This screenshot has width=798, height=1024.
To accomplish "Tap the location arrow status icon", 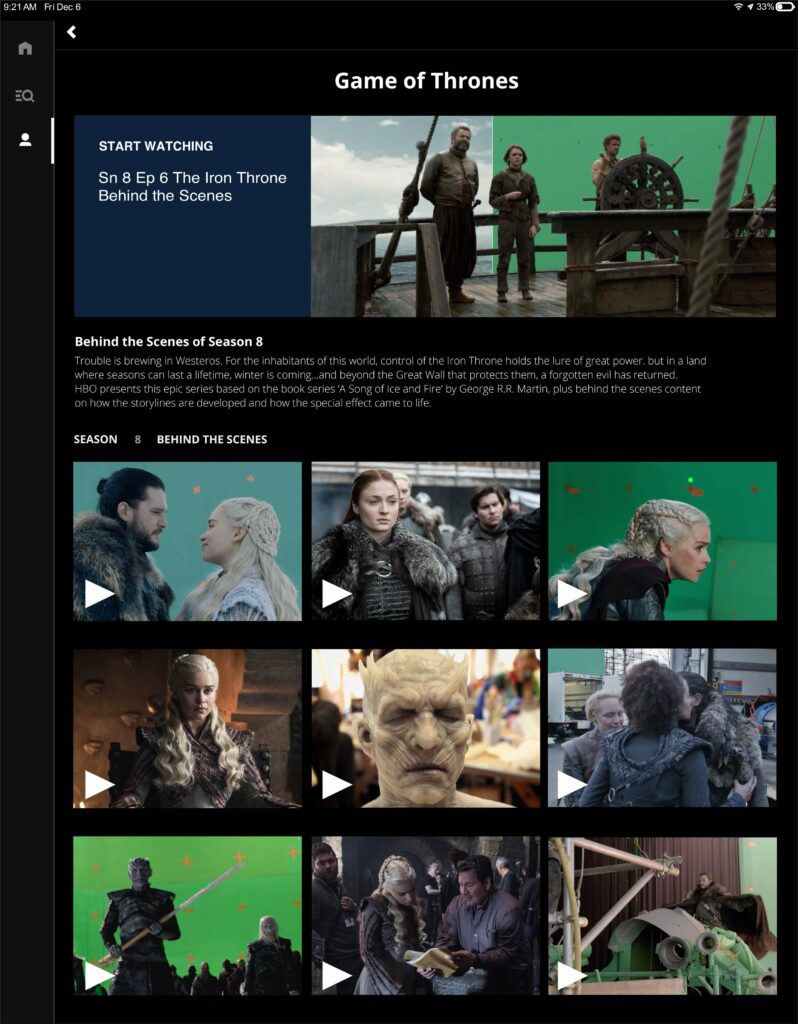I will point(750,7).
